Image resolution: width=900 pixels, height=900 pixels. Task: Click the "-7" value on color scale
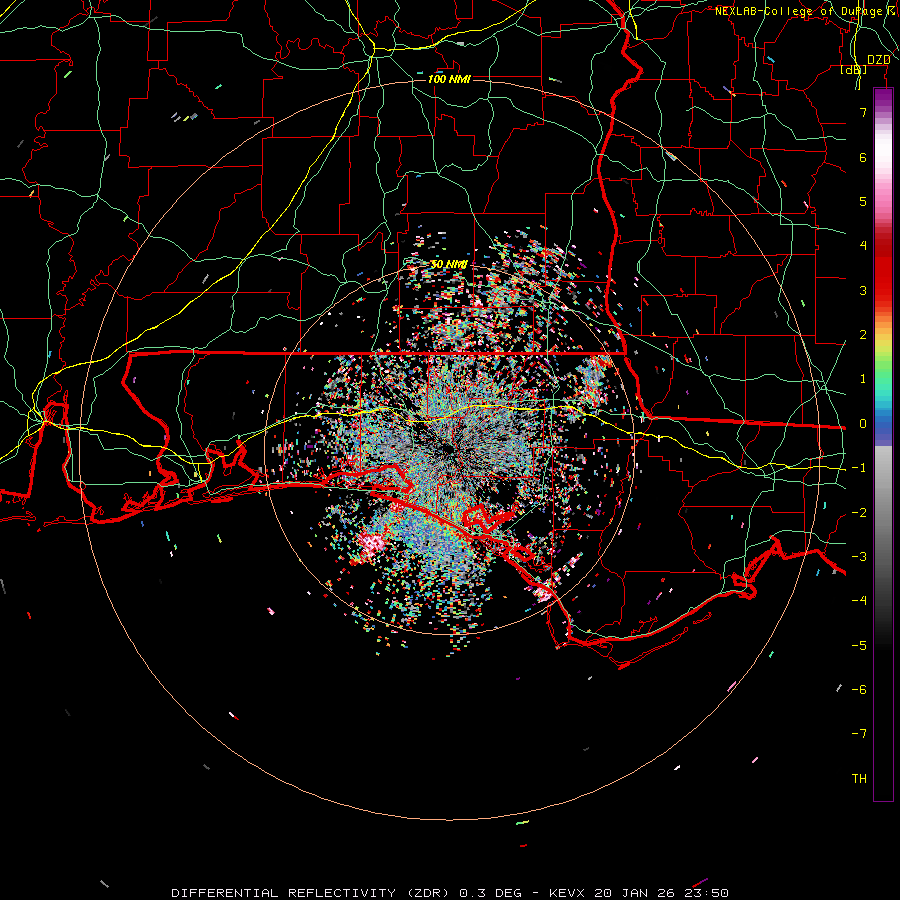coord(859,734)
